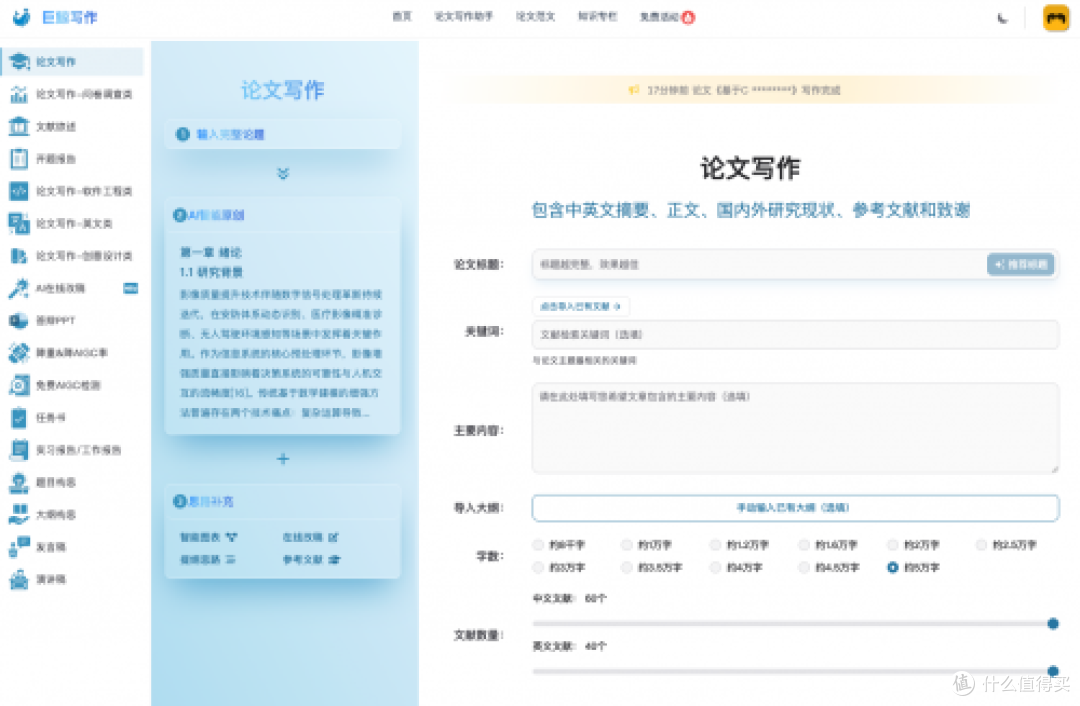Open 论文写作-问卷调查类 chart icon in sidebar
Viewport: 1080px width, 706px height.
pos(19,94)
